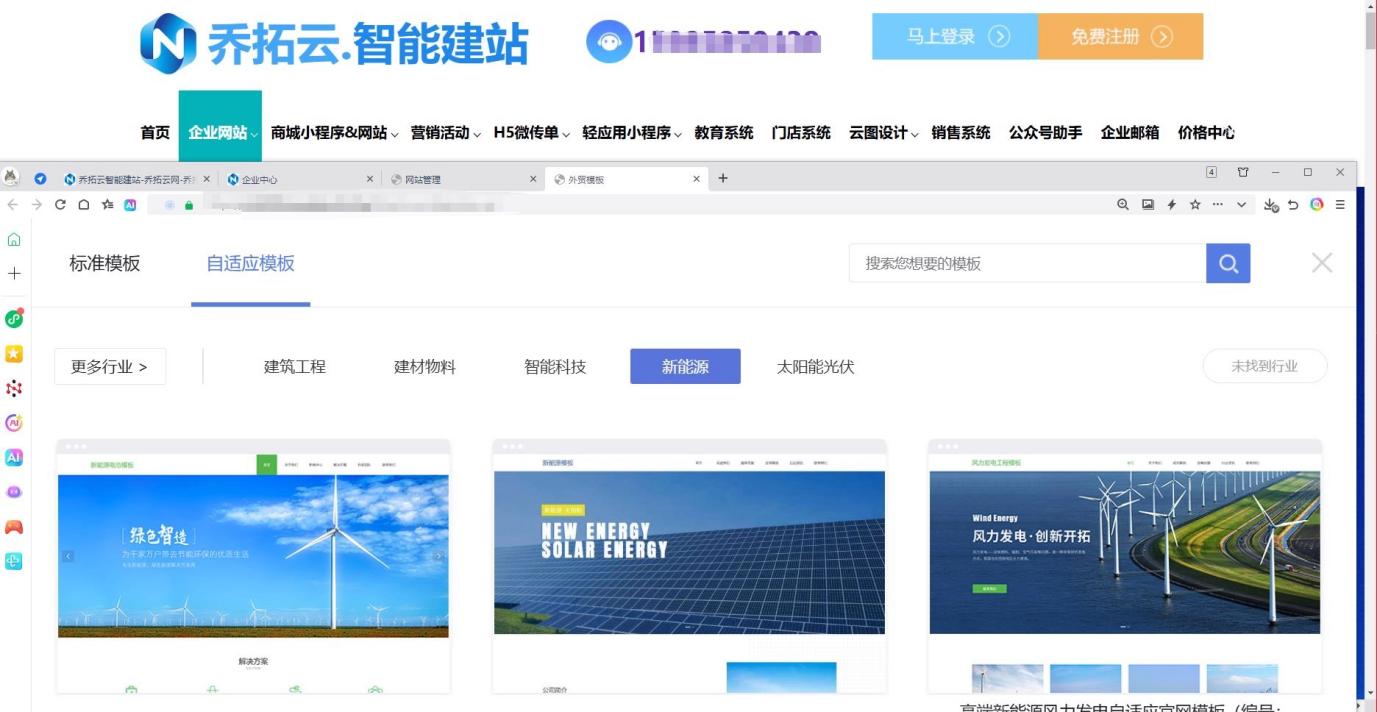Image resolution: width=1377 pixels, height=712 pixels.
Task: Open the browser hamburger menu
Action: (1340, 205)
